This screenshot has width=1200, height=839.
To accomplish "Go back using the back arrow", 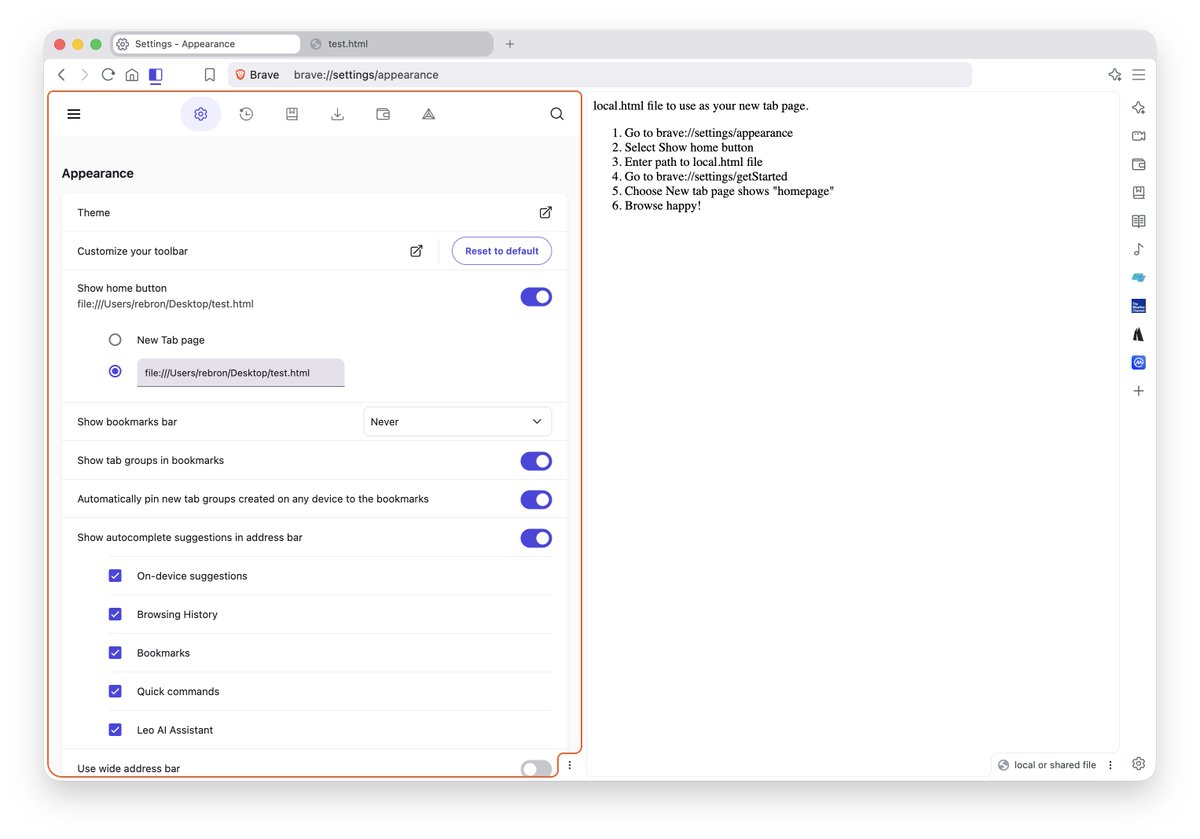I will (x=61, y=75).
